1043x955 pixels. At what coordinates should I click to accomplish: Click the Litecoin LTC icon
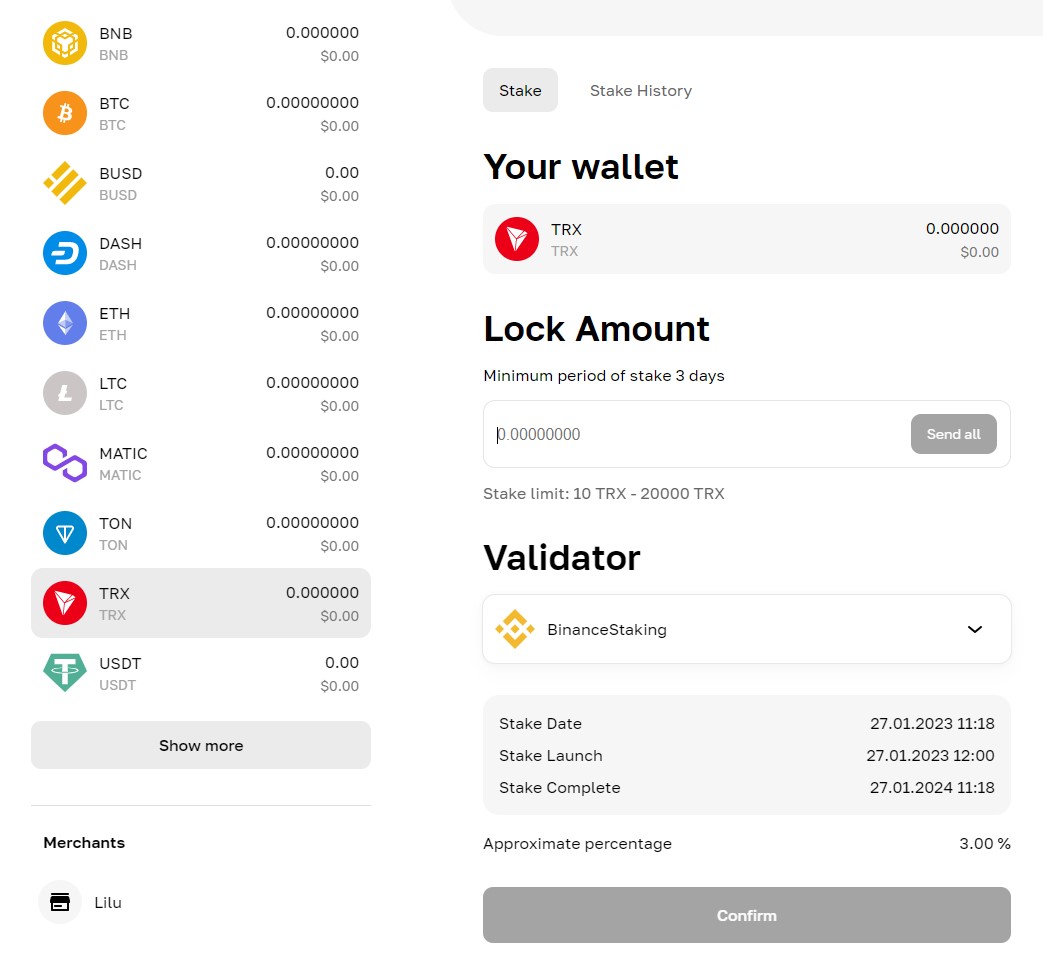click(x=65, y=393)
